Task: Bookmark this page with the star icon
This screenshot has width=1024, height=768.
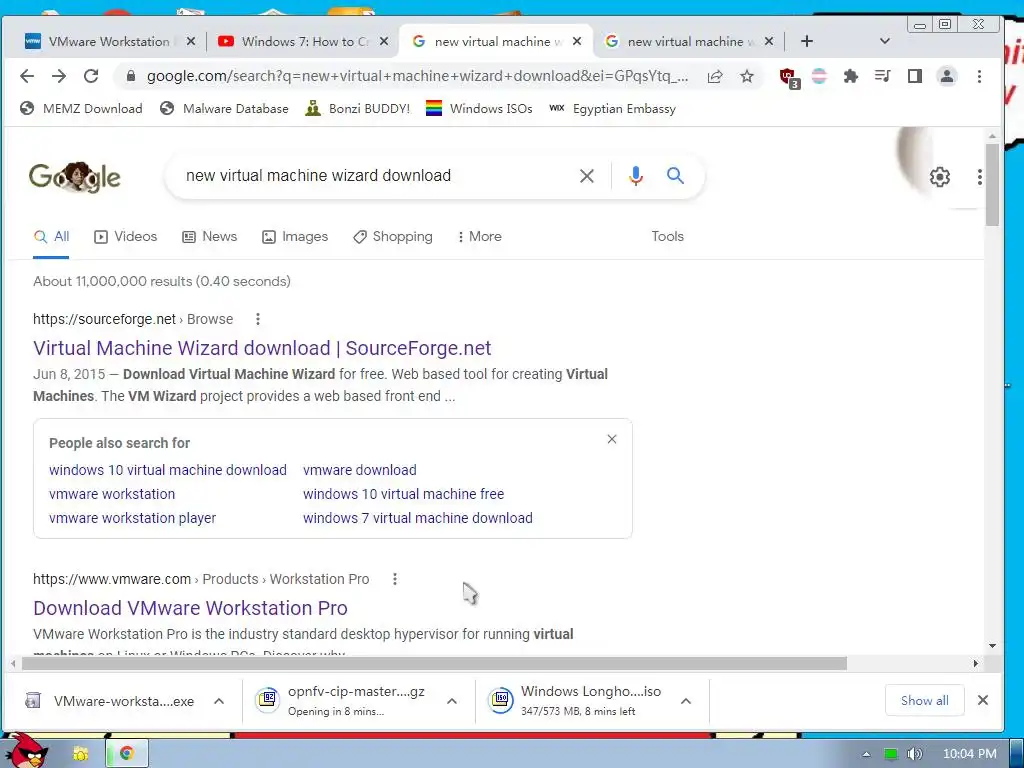Action: [x=747, y=76]
